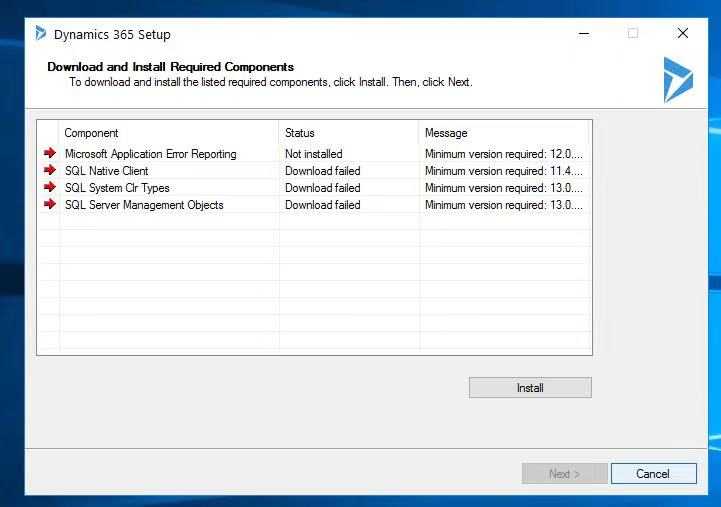The height and width of the screenshot is (507, 721).
Task: Click message 'Minimum version required: 12.0...'
Action: tap(504, 154)
